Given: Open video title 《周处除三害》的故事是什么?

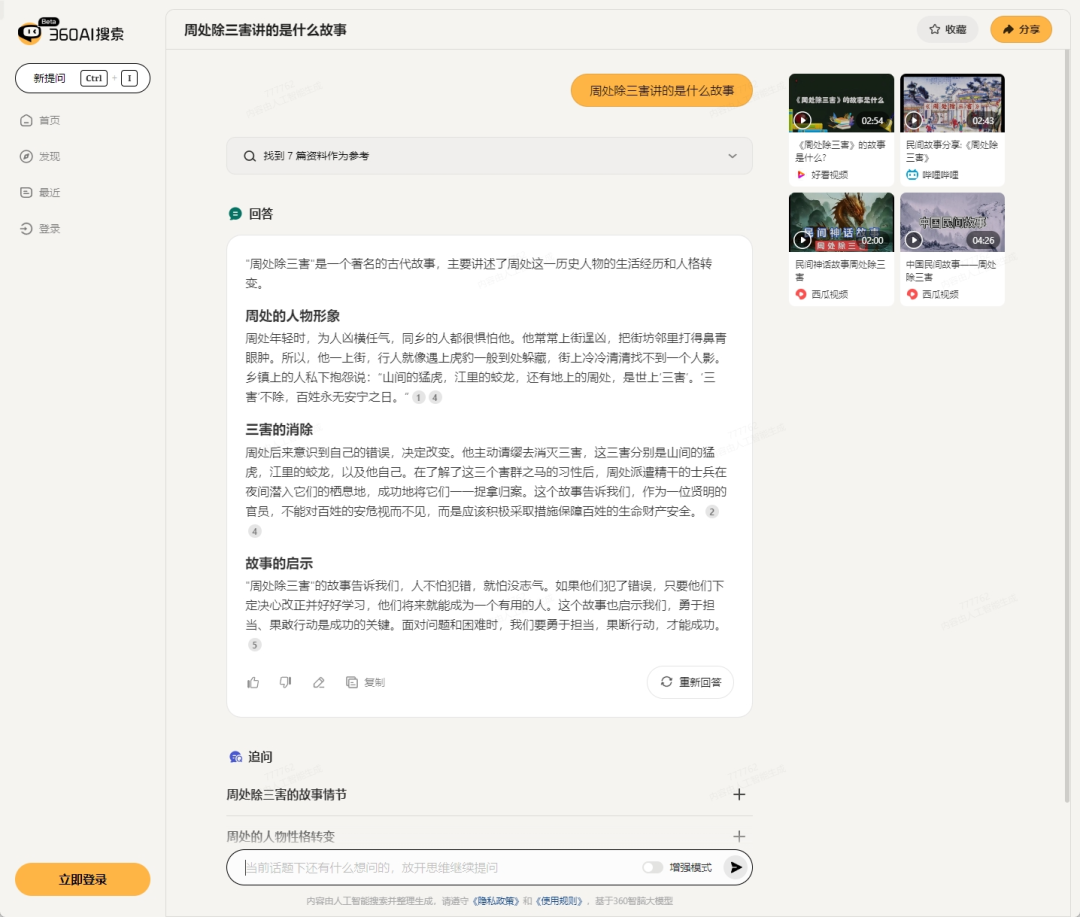Looking at the screenshot, I should (840, 151).
